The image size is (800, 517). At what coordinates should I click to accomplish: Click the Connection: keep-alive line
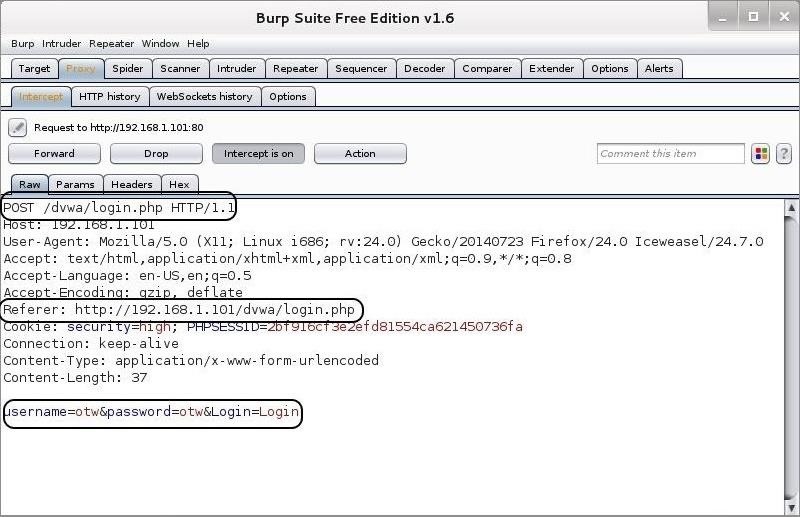click(x=91, y=343)
